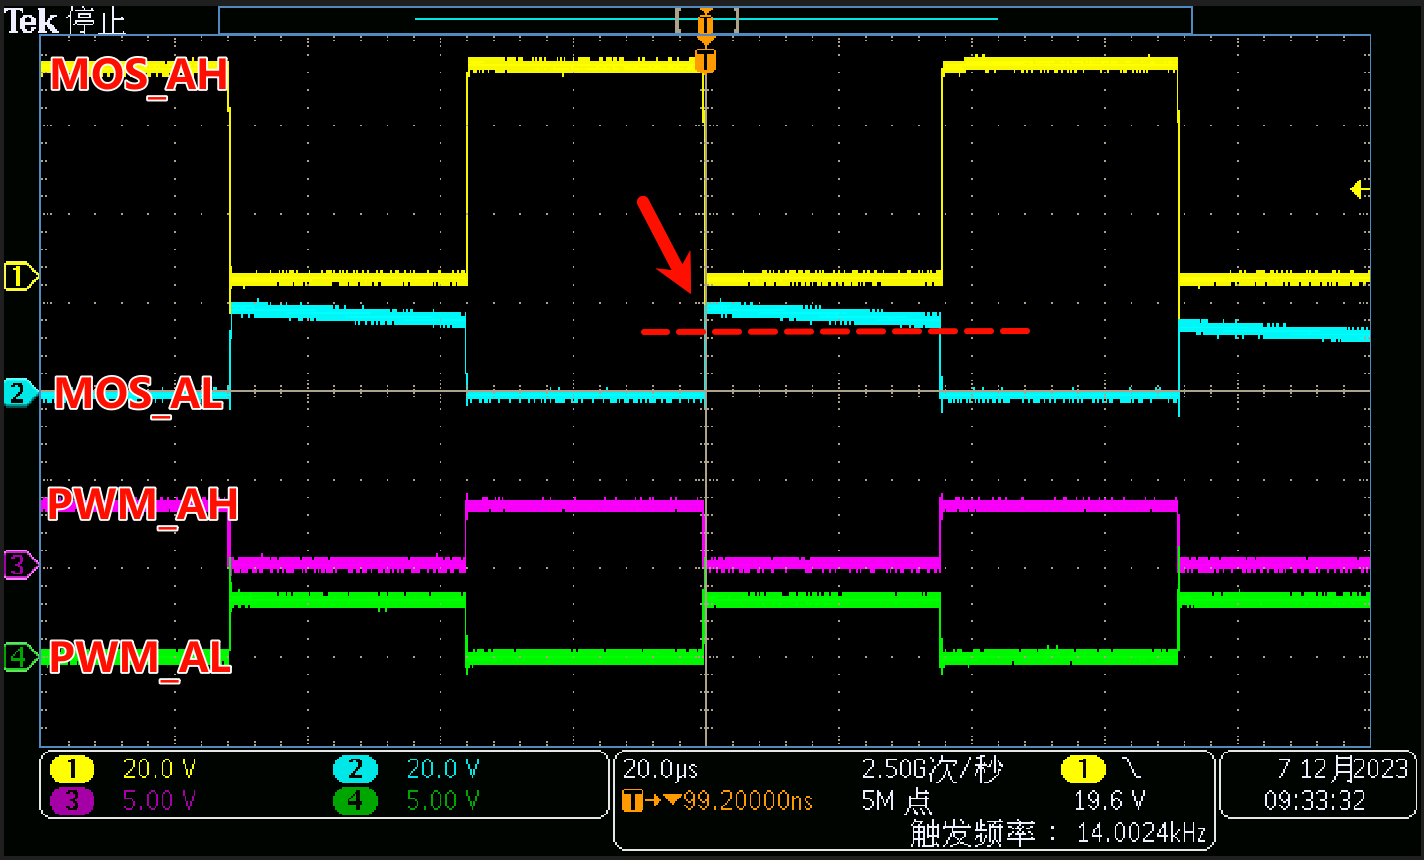Click channel 1 scale value 20.0 V
Screen dimensions: 1424x860
click(159, 769)
